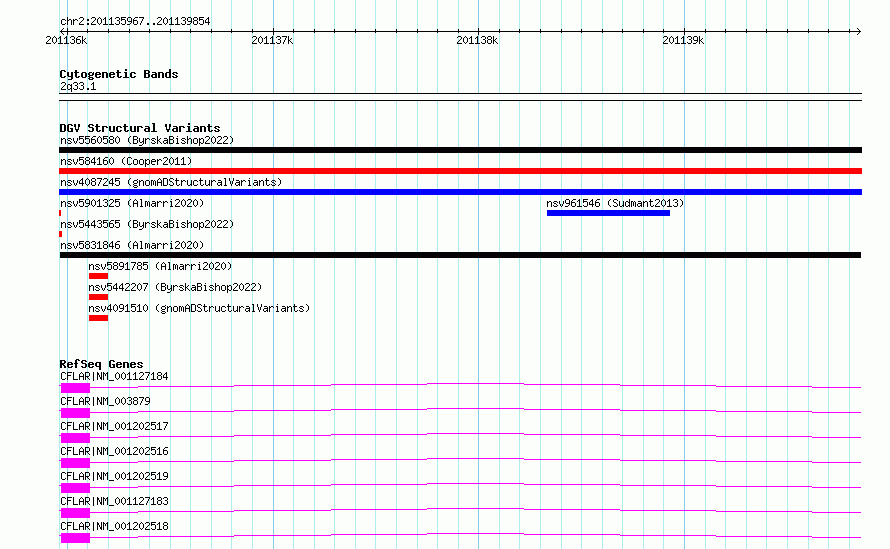
Task: Open CFLAR|NM_001202516 transcript label
Action: [114, 451]
